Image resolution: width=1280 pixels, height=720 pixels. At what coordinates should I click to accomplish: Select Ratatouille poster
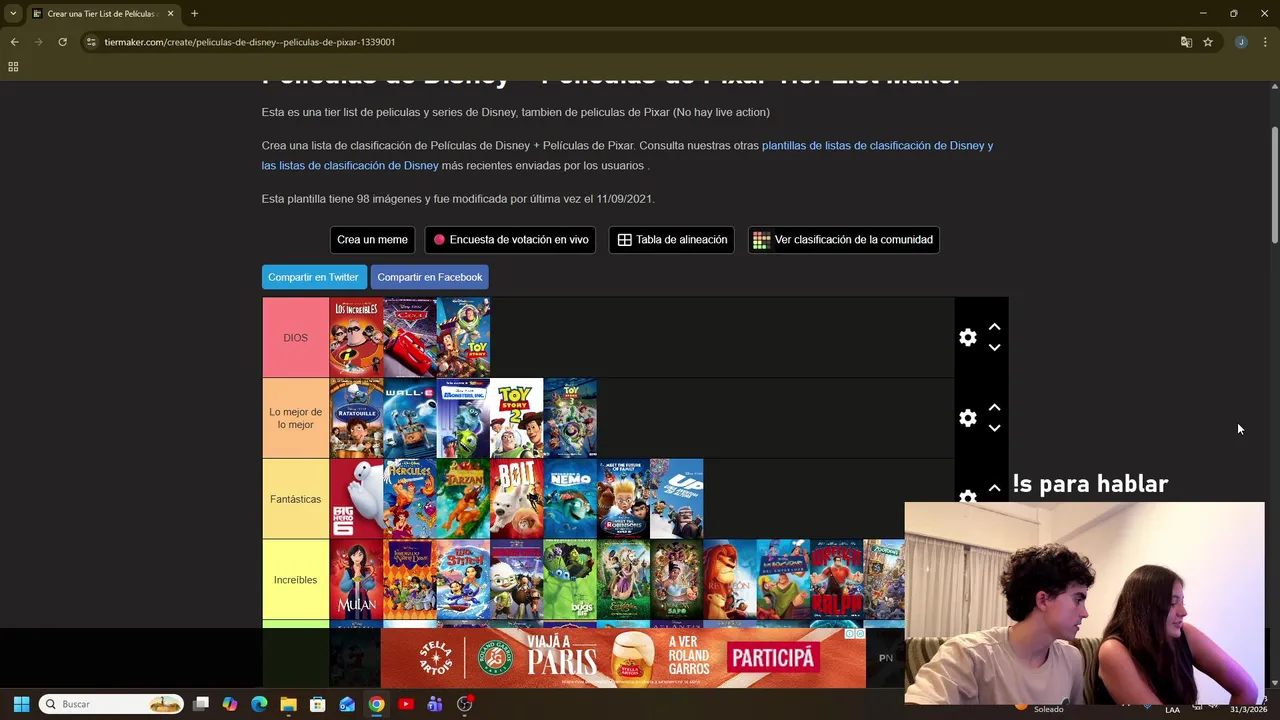click(357, 418)
